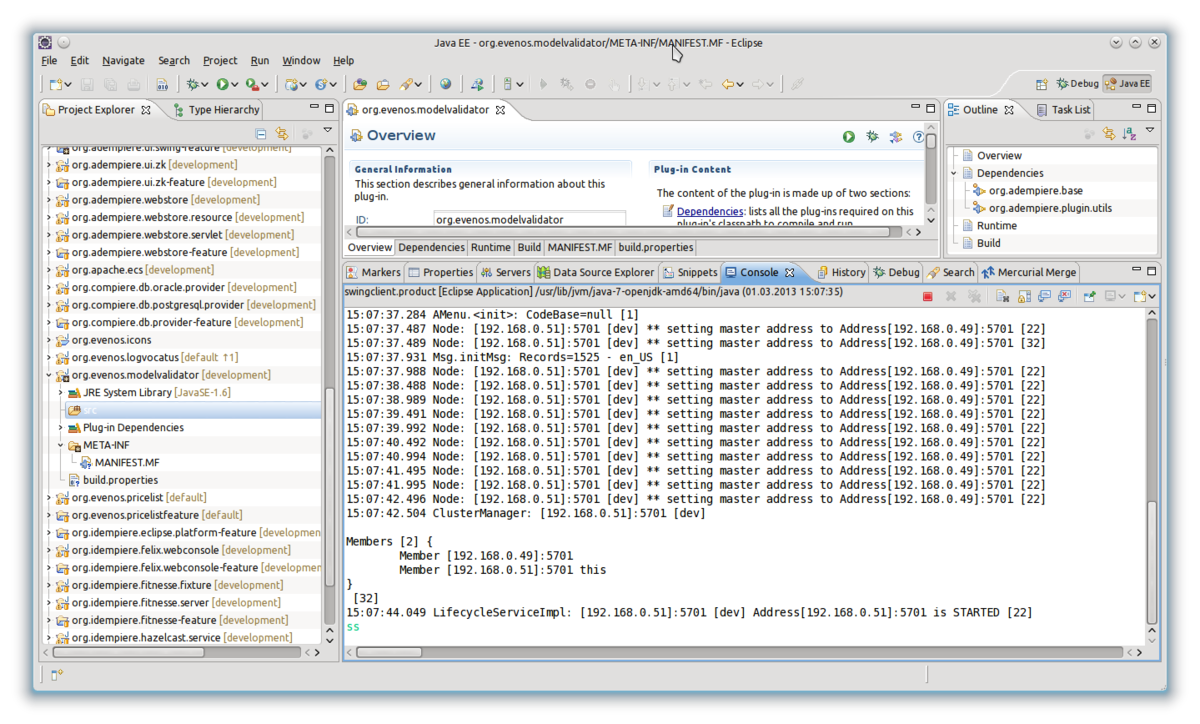
Task: Click the New file toolbar icon
Action: coord(56,85)
